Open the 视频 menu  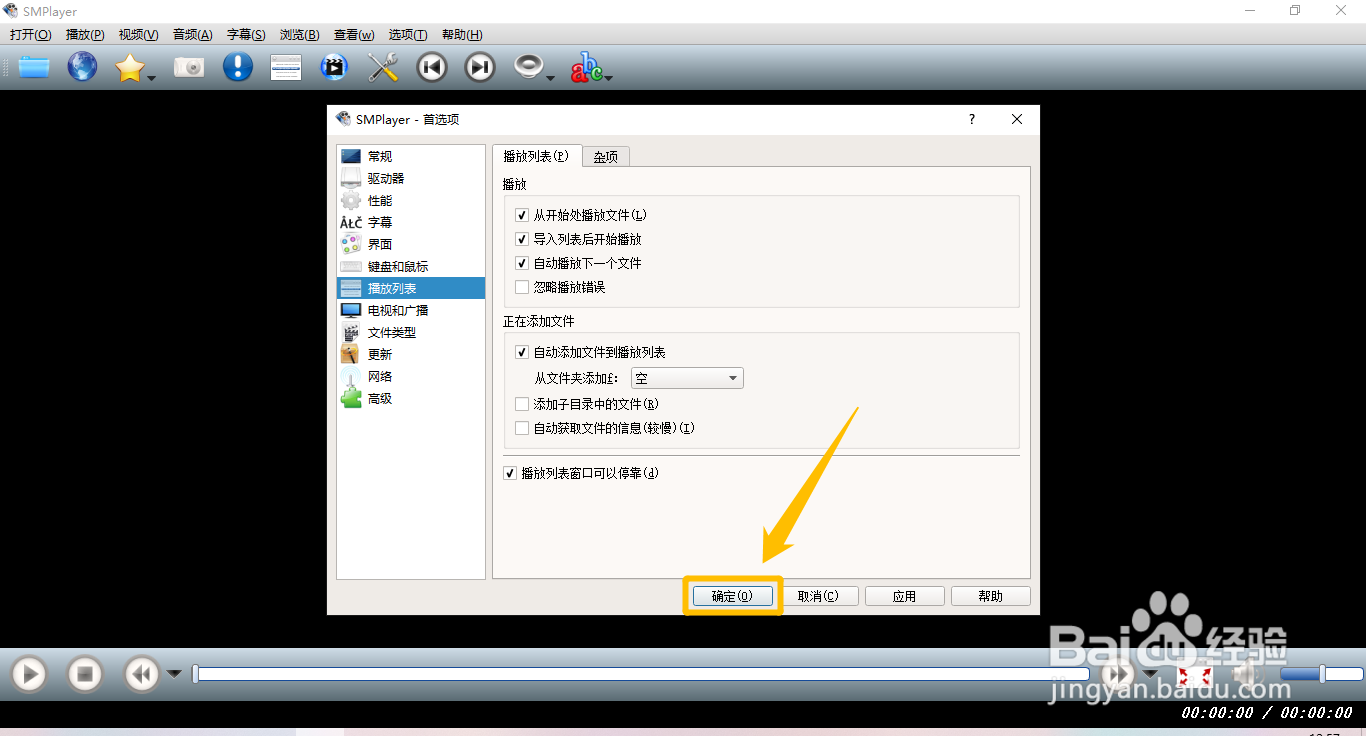point(137,34)
